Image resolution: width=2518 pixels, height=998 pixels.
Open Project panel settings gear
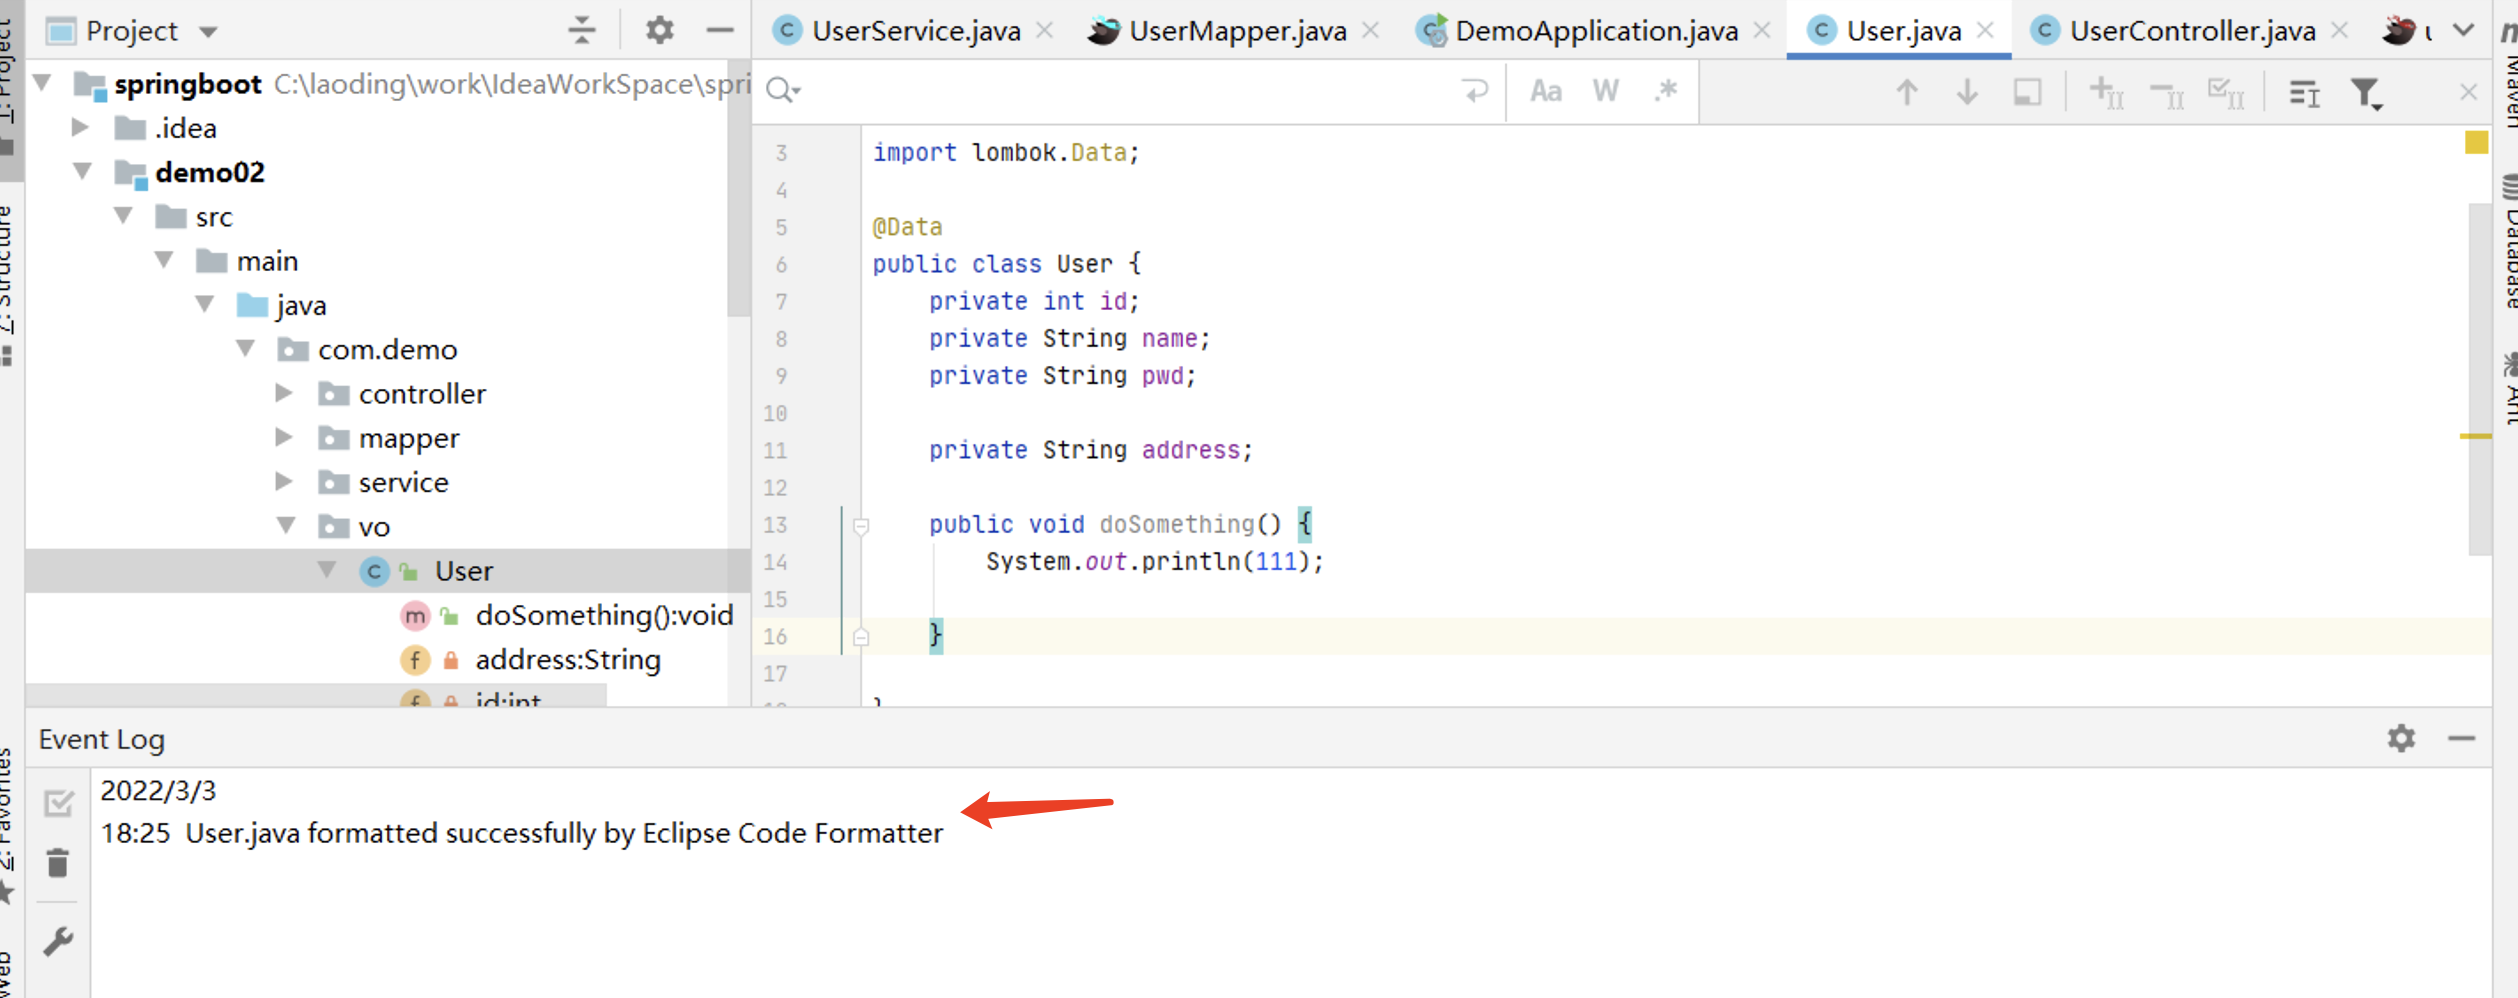pyautogui.click(x=659, y=30)
